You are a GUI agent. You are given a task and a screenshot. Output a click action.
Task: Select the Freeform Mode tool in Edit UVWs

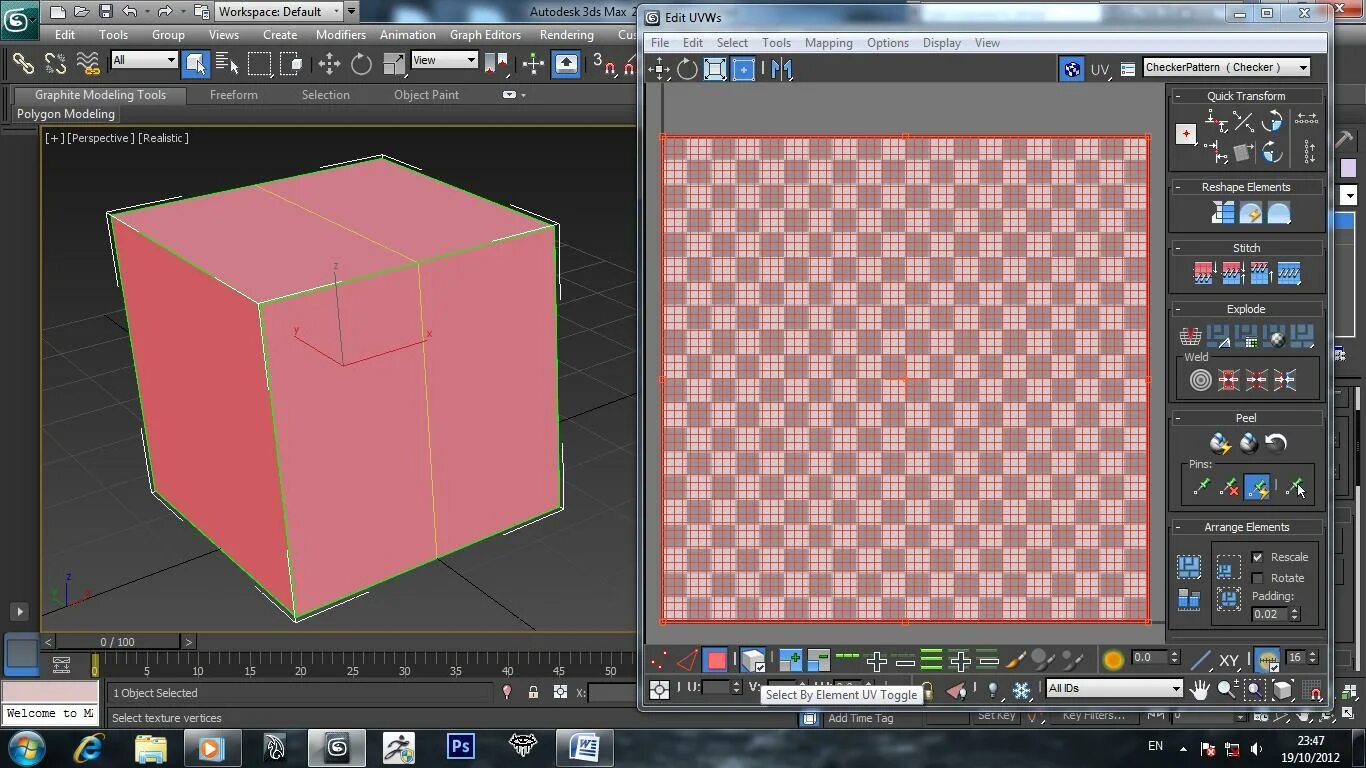[x=743, y=69]
